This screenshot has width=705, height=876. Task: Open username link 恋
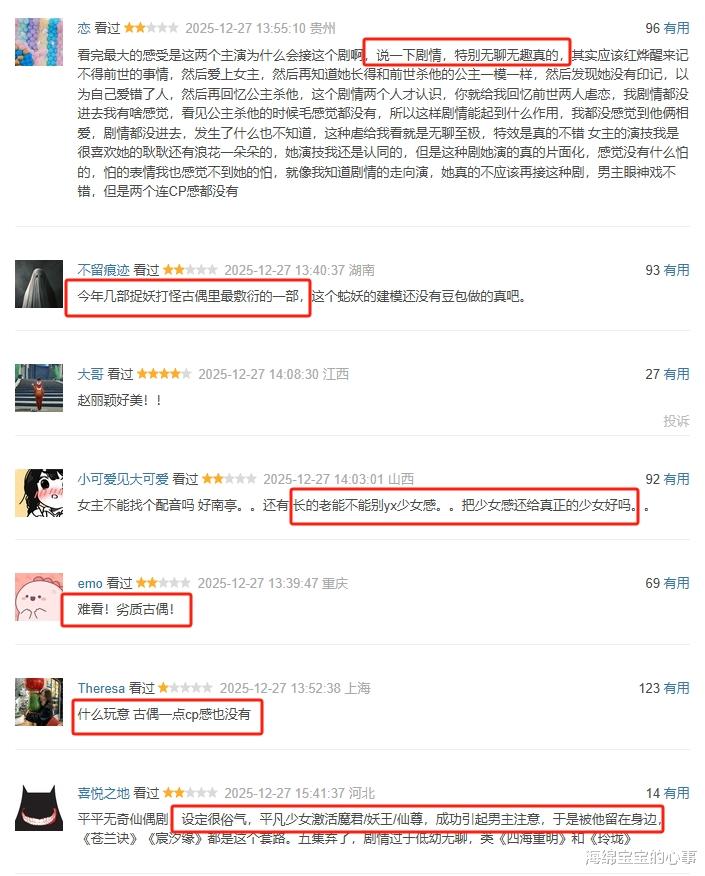click(x=84, y=28)
